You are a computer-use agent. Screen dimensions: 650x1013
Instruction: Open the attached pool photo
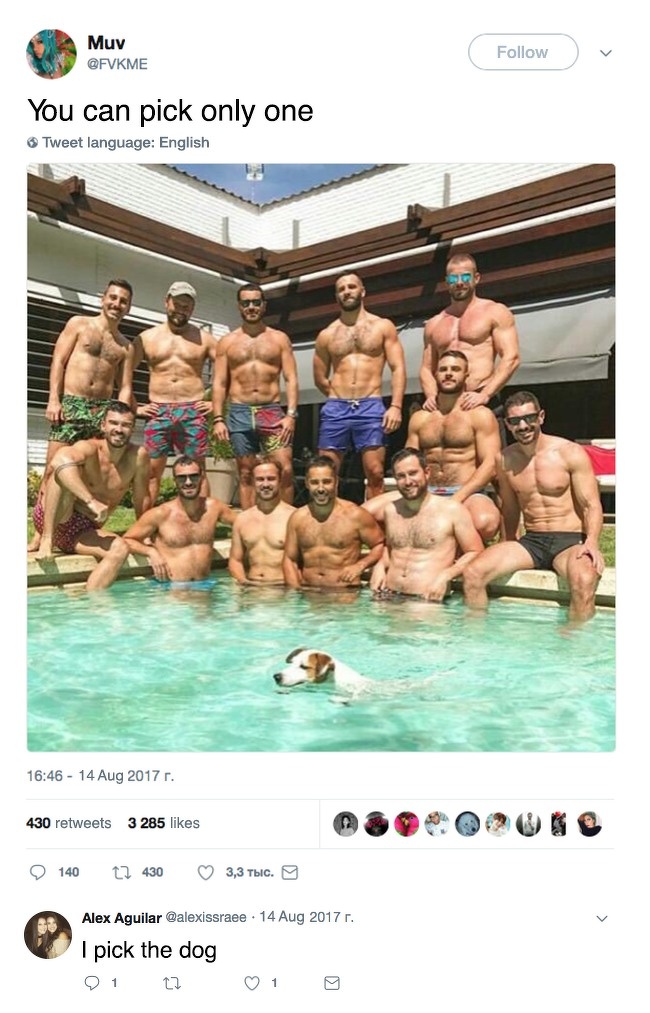(321, 457)
